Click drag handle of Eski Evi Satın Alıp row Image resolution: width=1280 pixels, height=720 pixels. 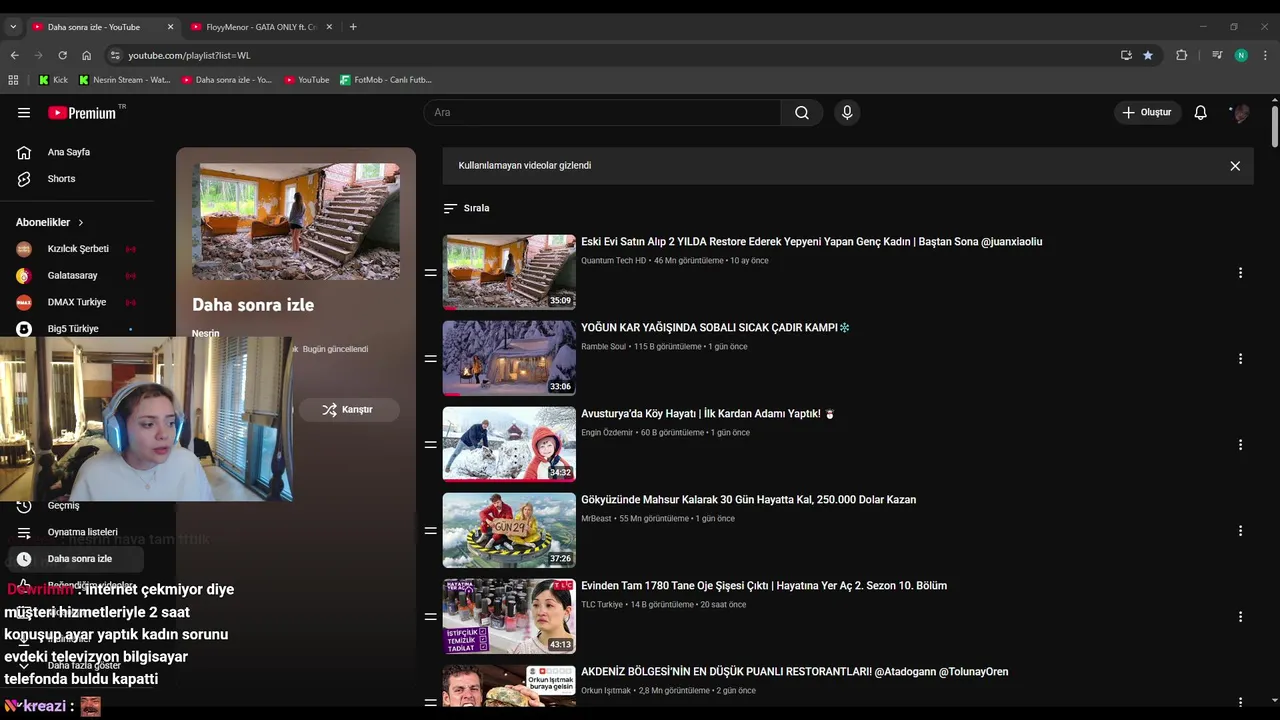431,273
